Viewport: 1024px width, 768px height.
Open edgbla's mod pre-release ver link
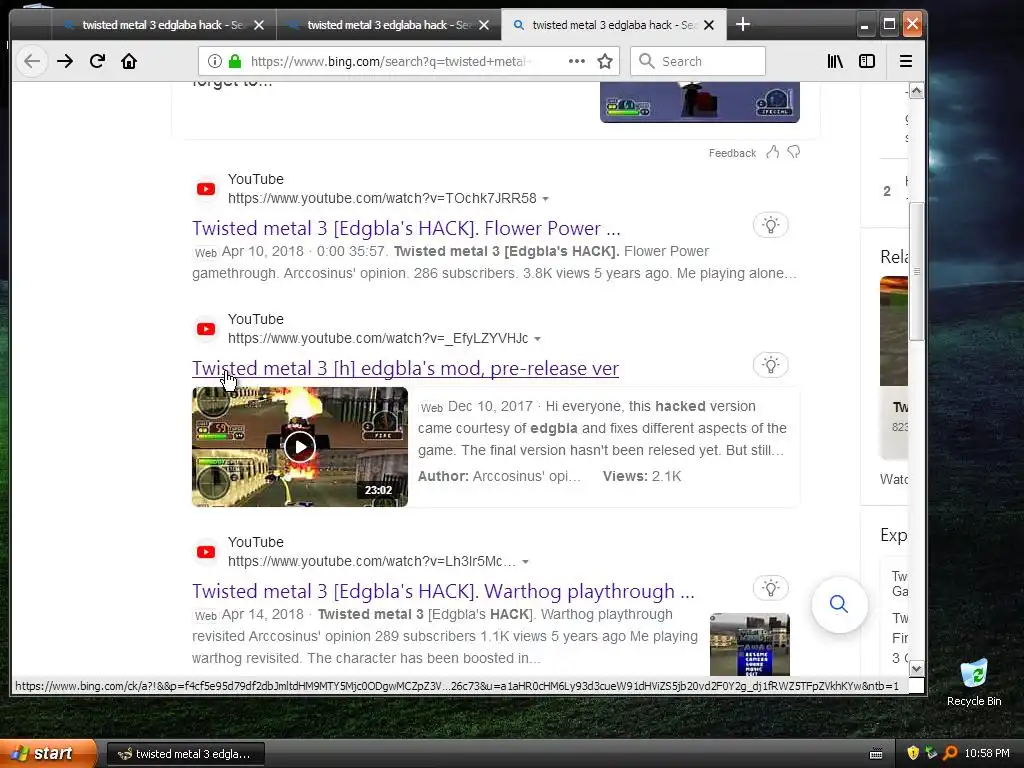point(406,368)
